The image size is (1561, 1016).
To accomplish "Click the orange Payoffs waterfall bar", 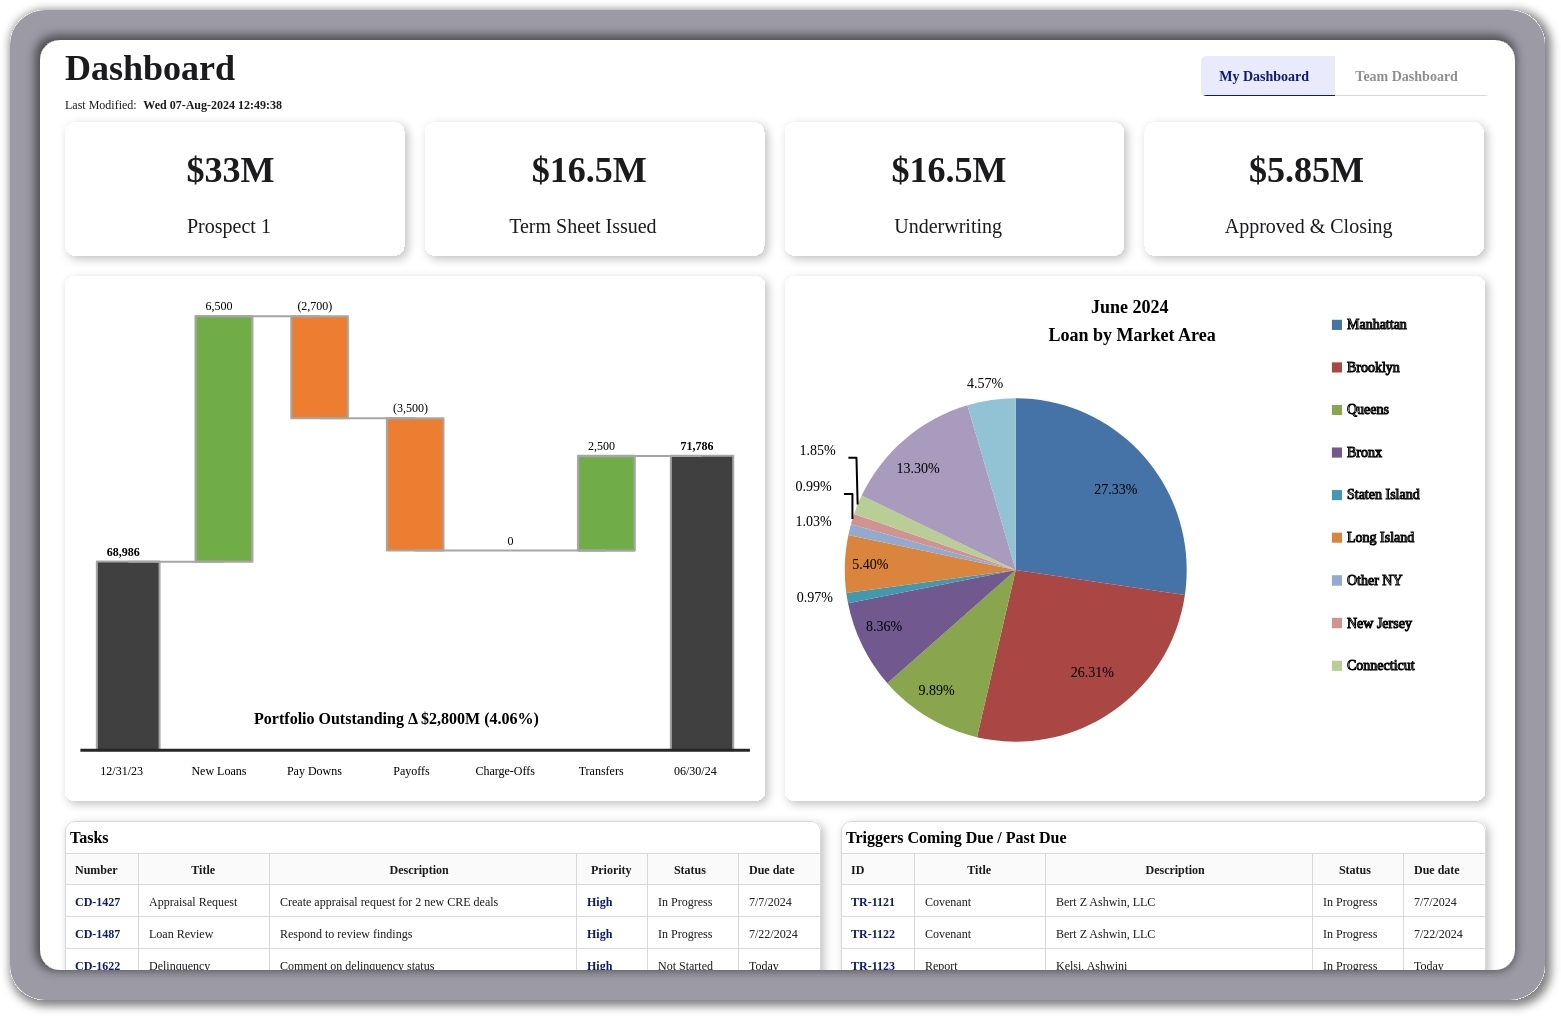I will (x=415, y=484).
